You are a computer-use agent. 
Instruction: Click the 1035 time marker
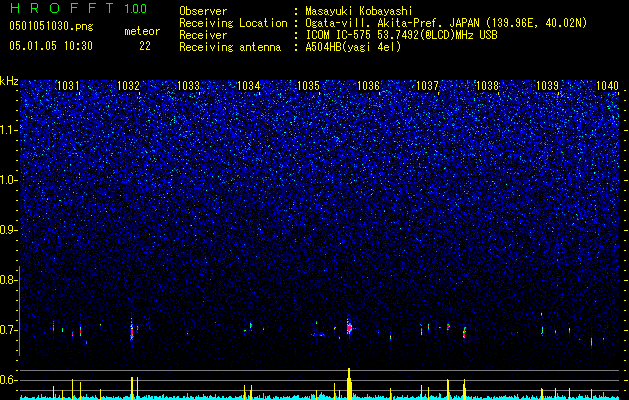[x=308, y=86]
